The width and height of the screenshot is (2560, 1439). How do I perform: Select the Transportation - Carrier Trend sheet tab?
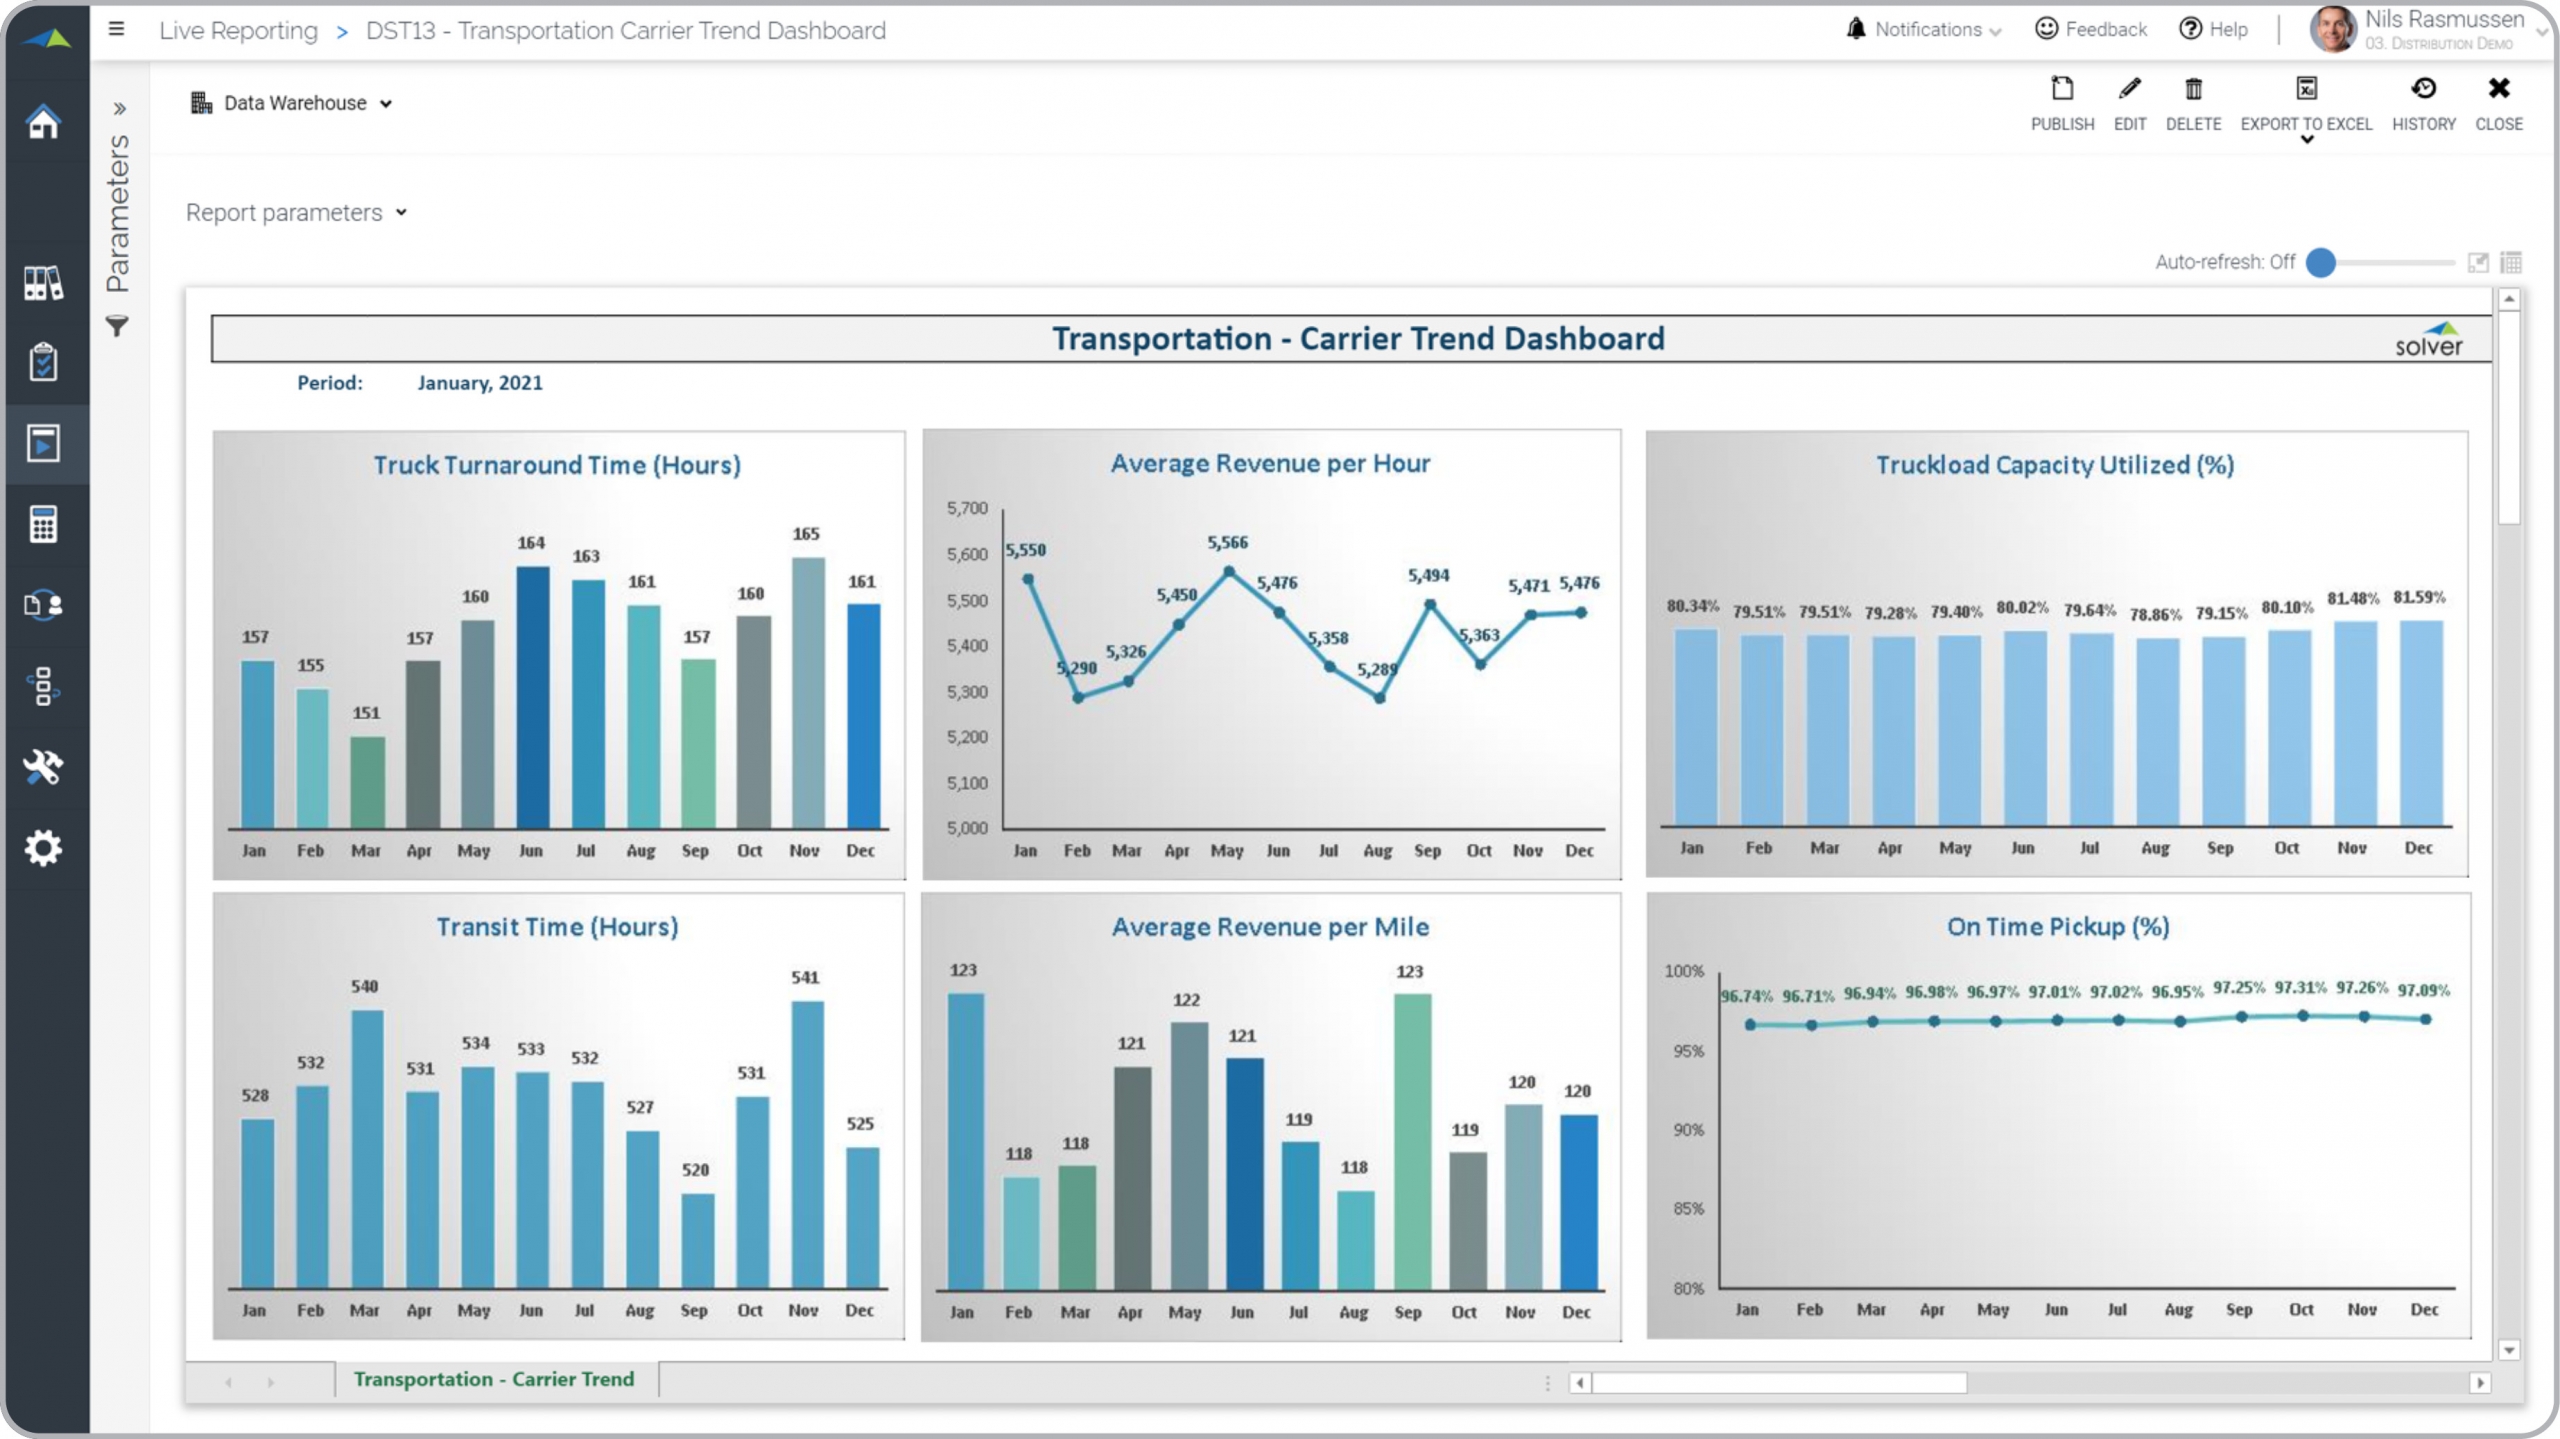click(x=493, y=1379)
